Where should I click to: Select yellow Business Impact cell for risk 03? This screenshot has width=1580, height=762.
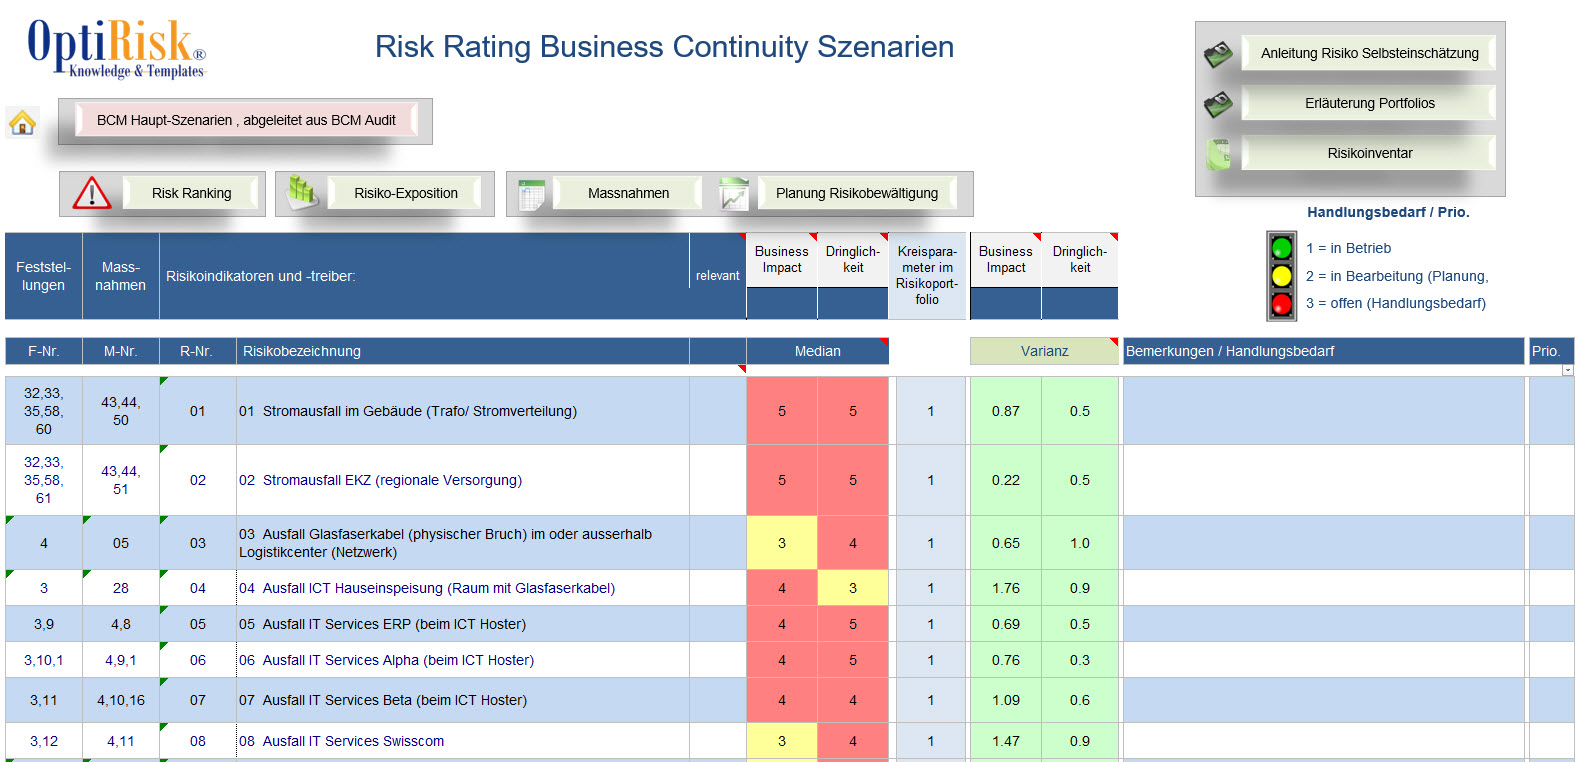(x=782, y=544)
